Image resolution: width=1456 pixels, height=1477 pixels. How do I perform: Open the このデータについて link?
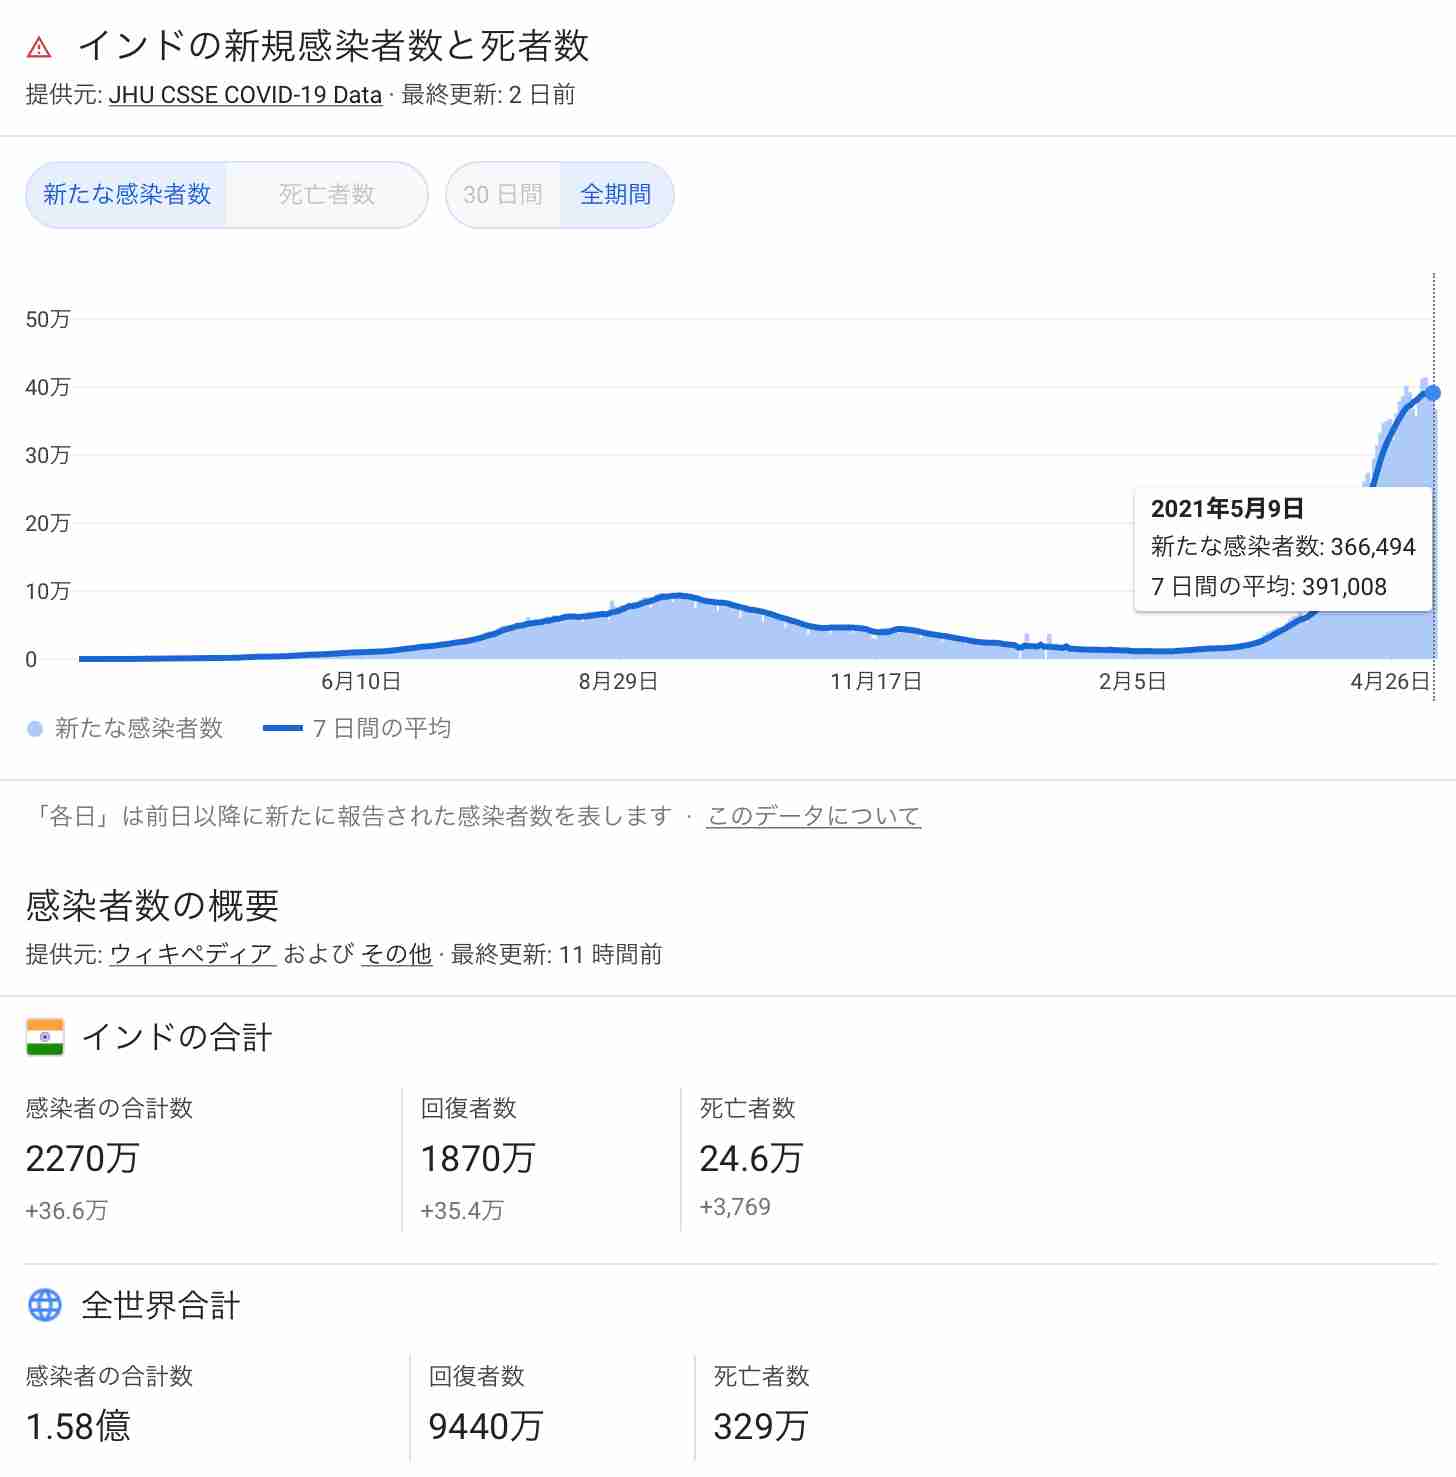point(813,816)
